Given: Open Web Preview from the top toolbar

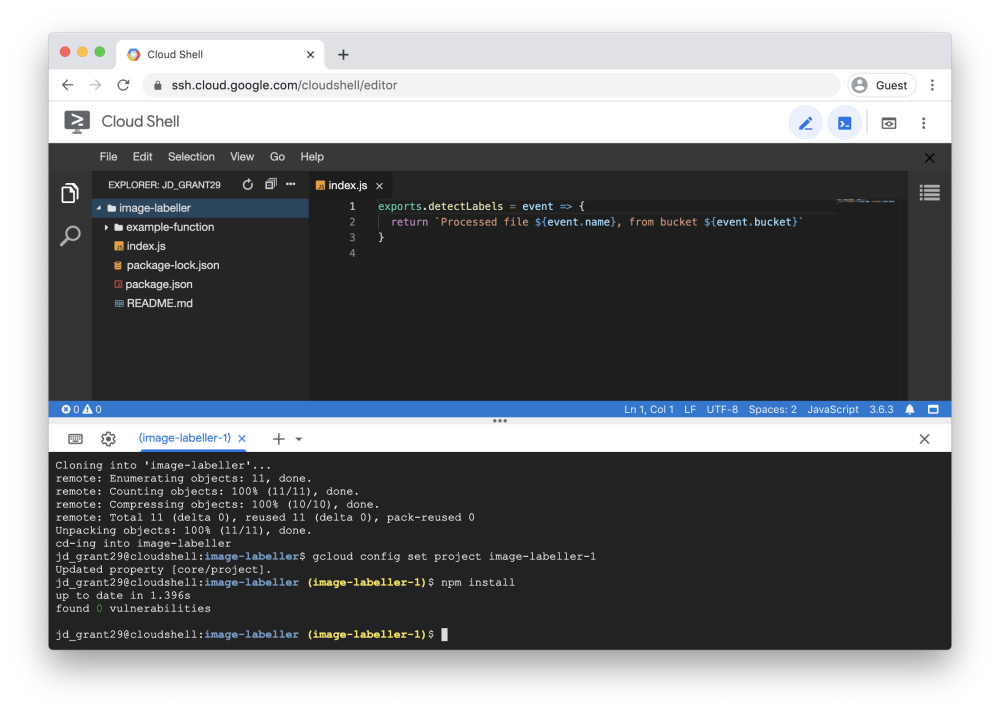Looking at the screenshot, I should point(886,122).
